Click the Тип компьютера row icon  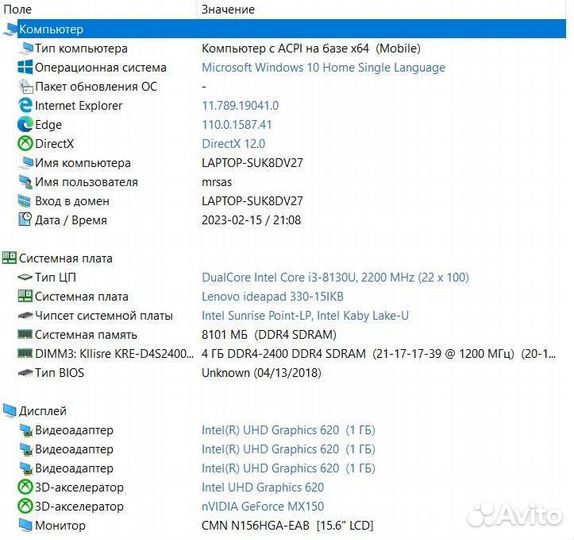(x=26, y=48)
